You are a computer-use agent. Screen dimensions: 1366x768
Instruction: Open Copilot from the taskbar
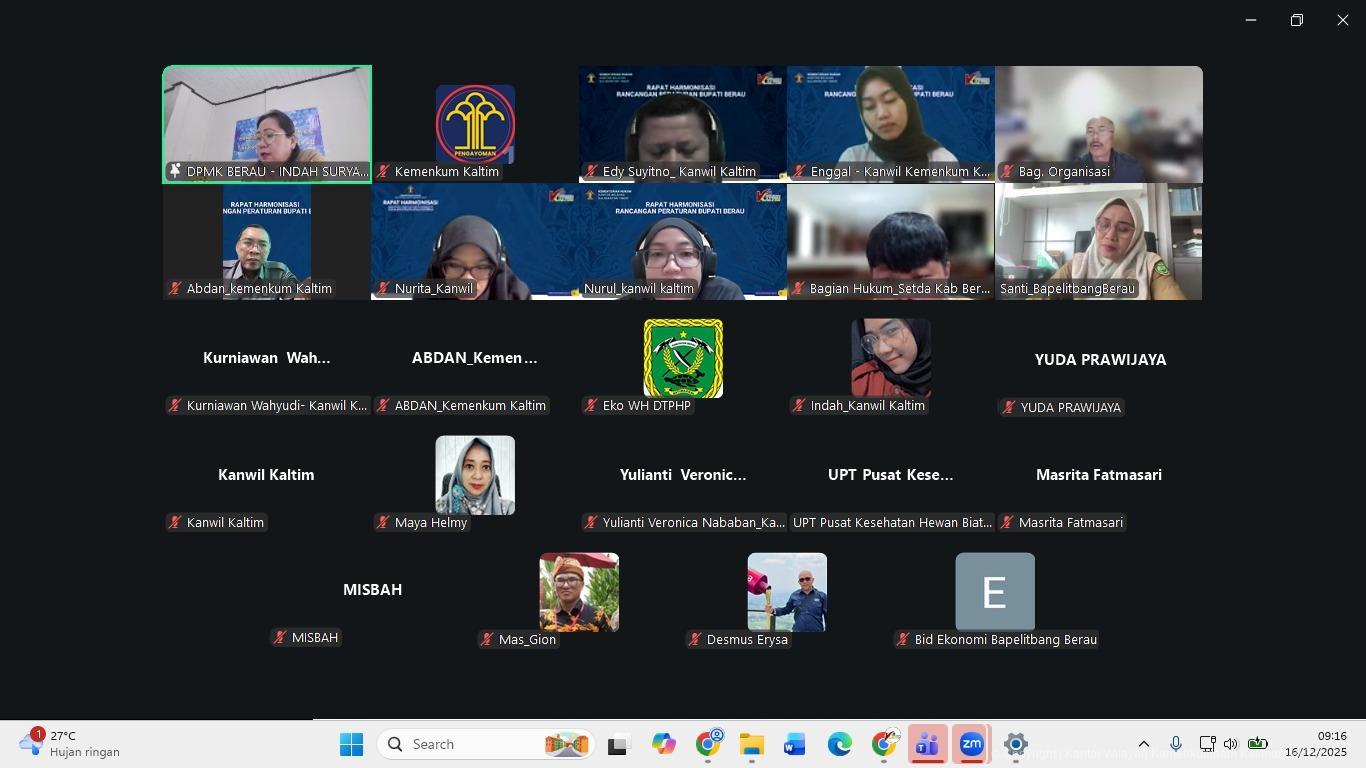(x=663, y=745)
